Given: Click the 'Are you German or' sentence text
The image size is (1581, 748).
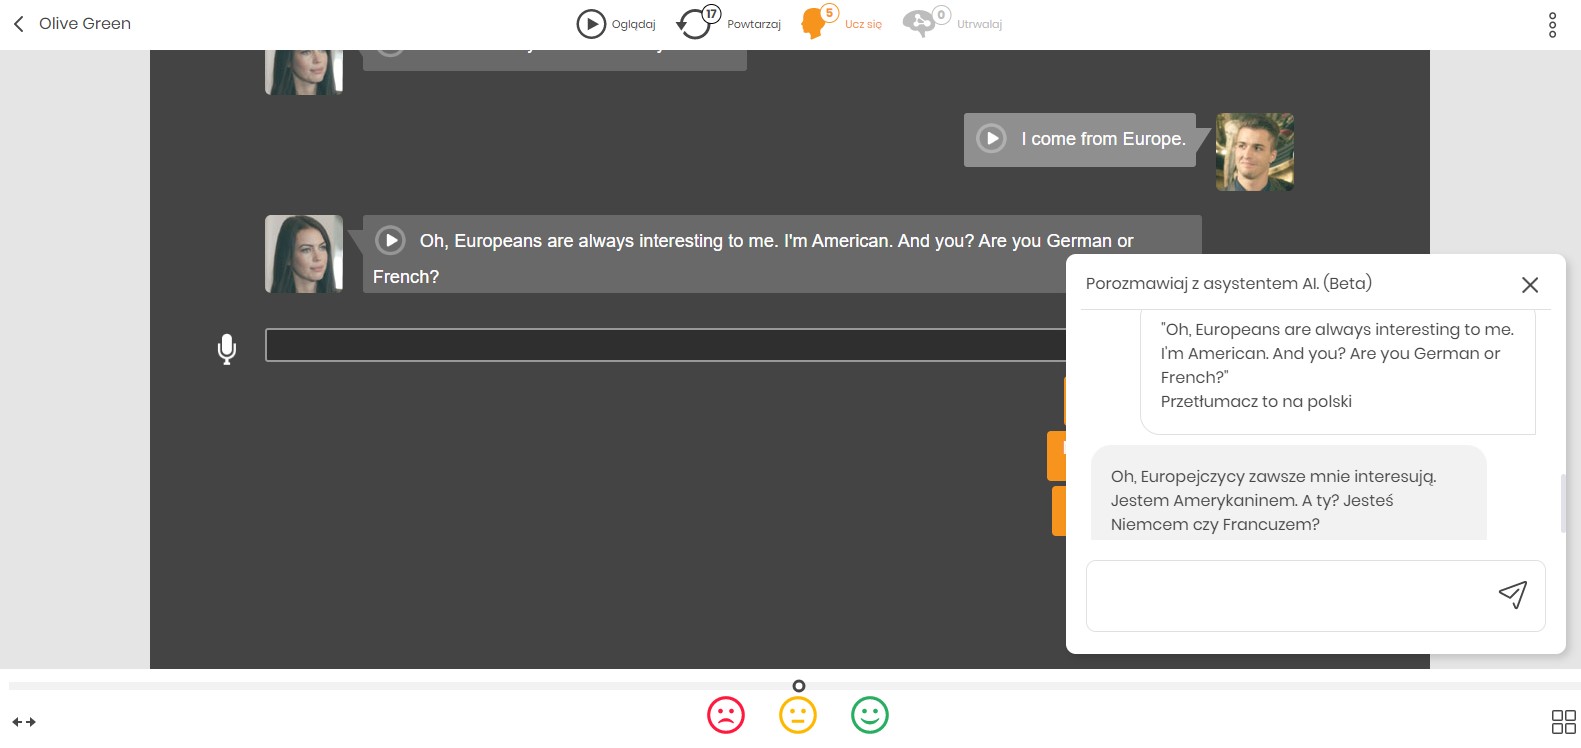Looking at the screenshot, I should 1056,241.
